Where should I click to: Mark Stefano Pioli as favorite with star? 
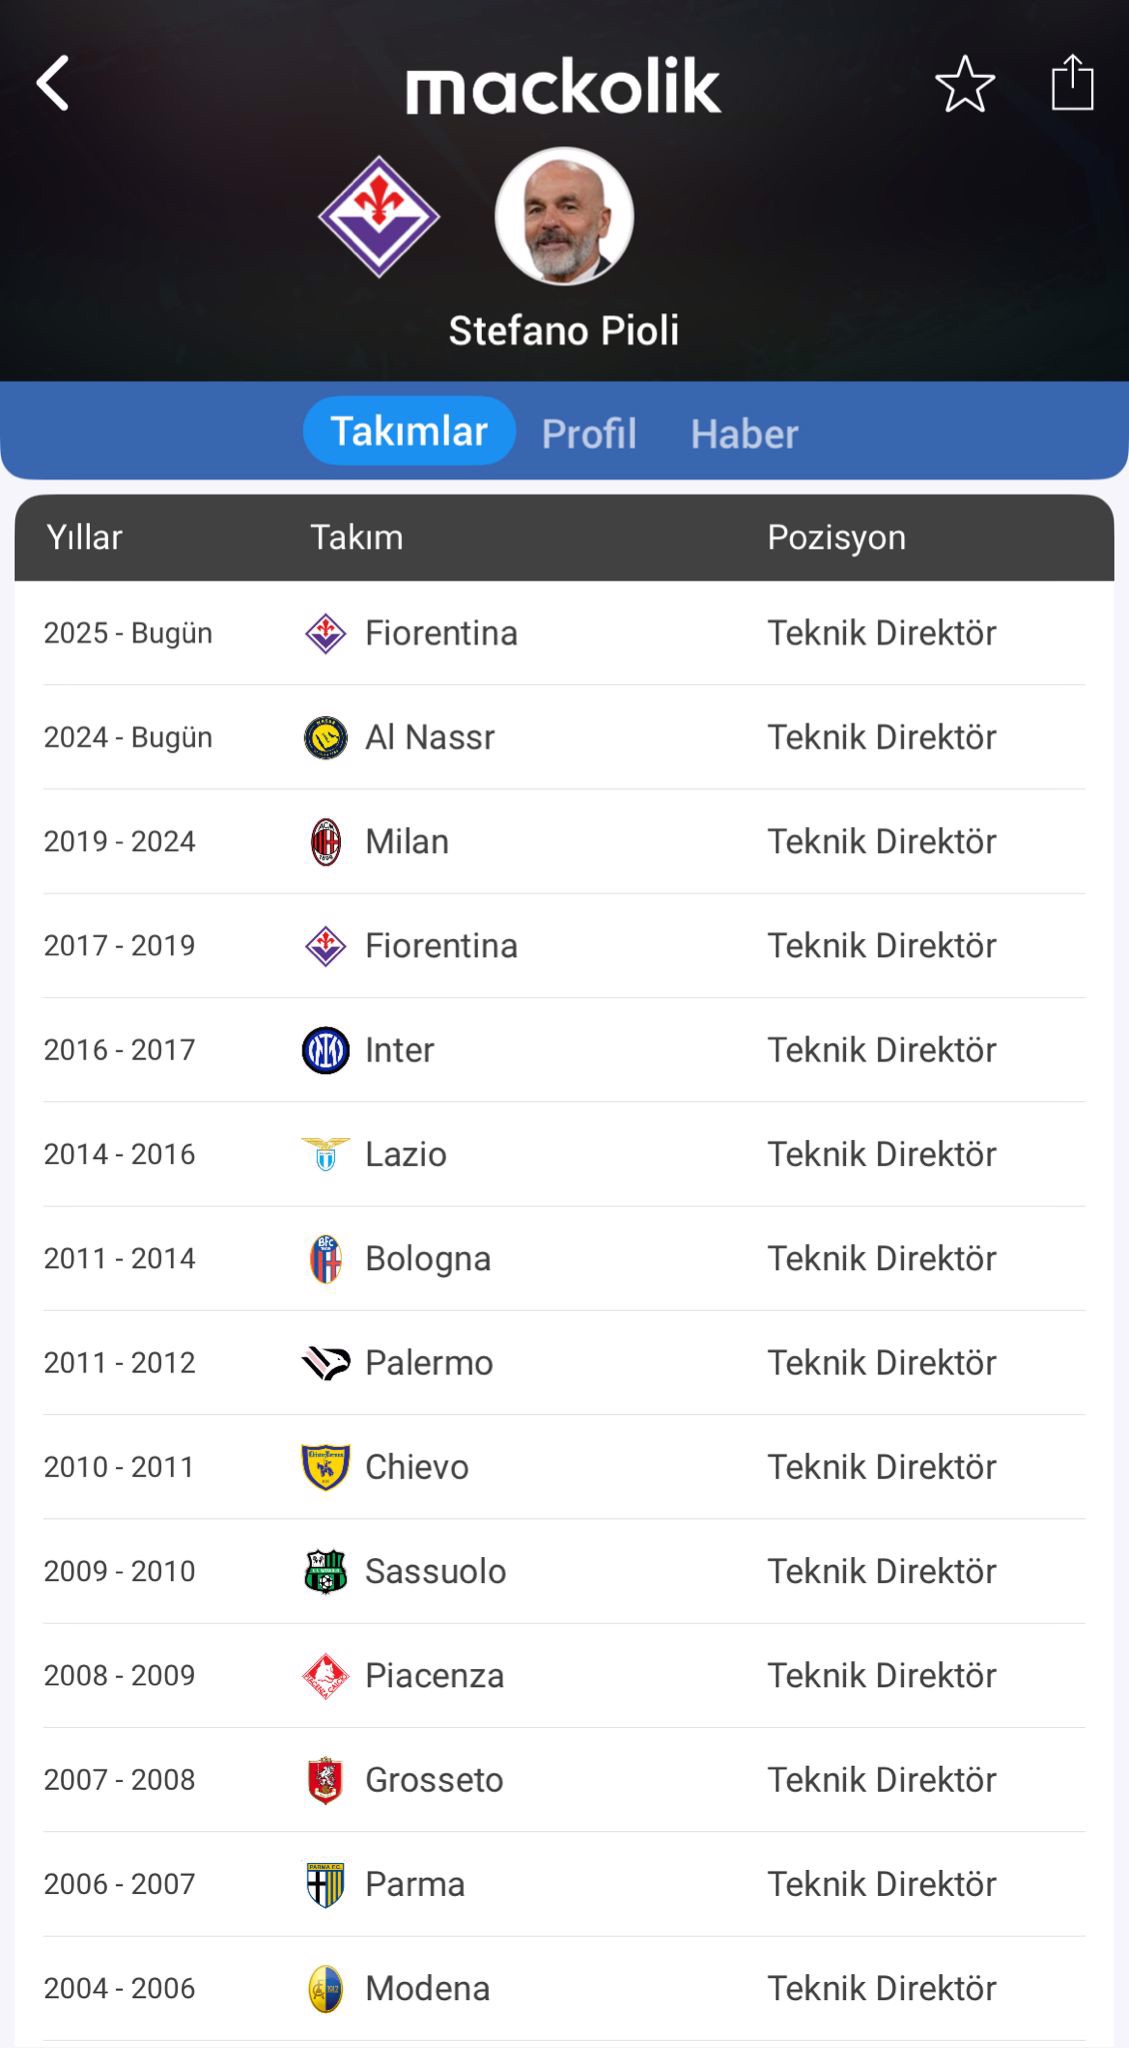(x=965, y=84)
